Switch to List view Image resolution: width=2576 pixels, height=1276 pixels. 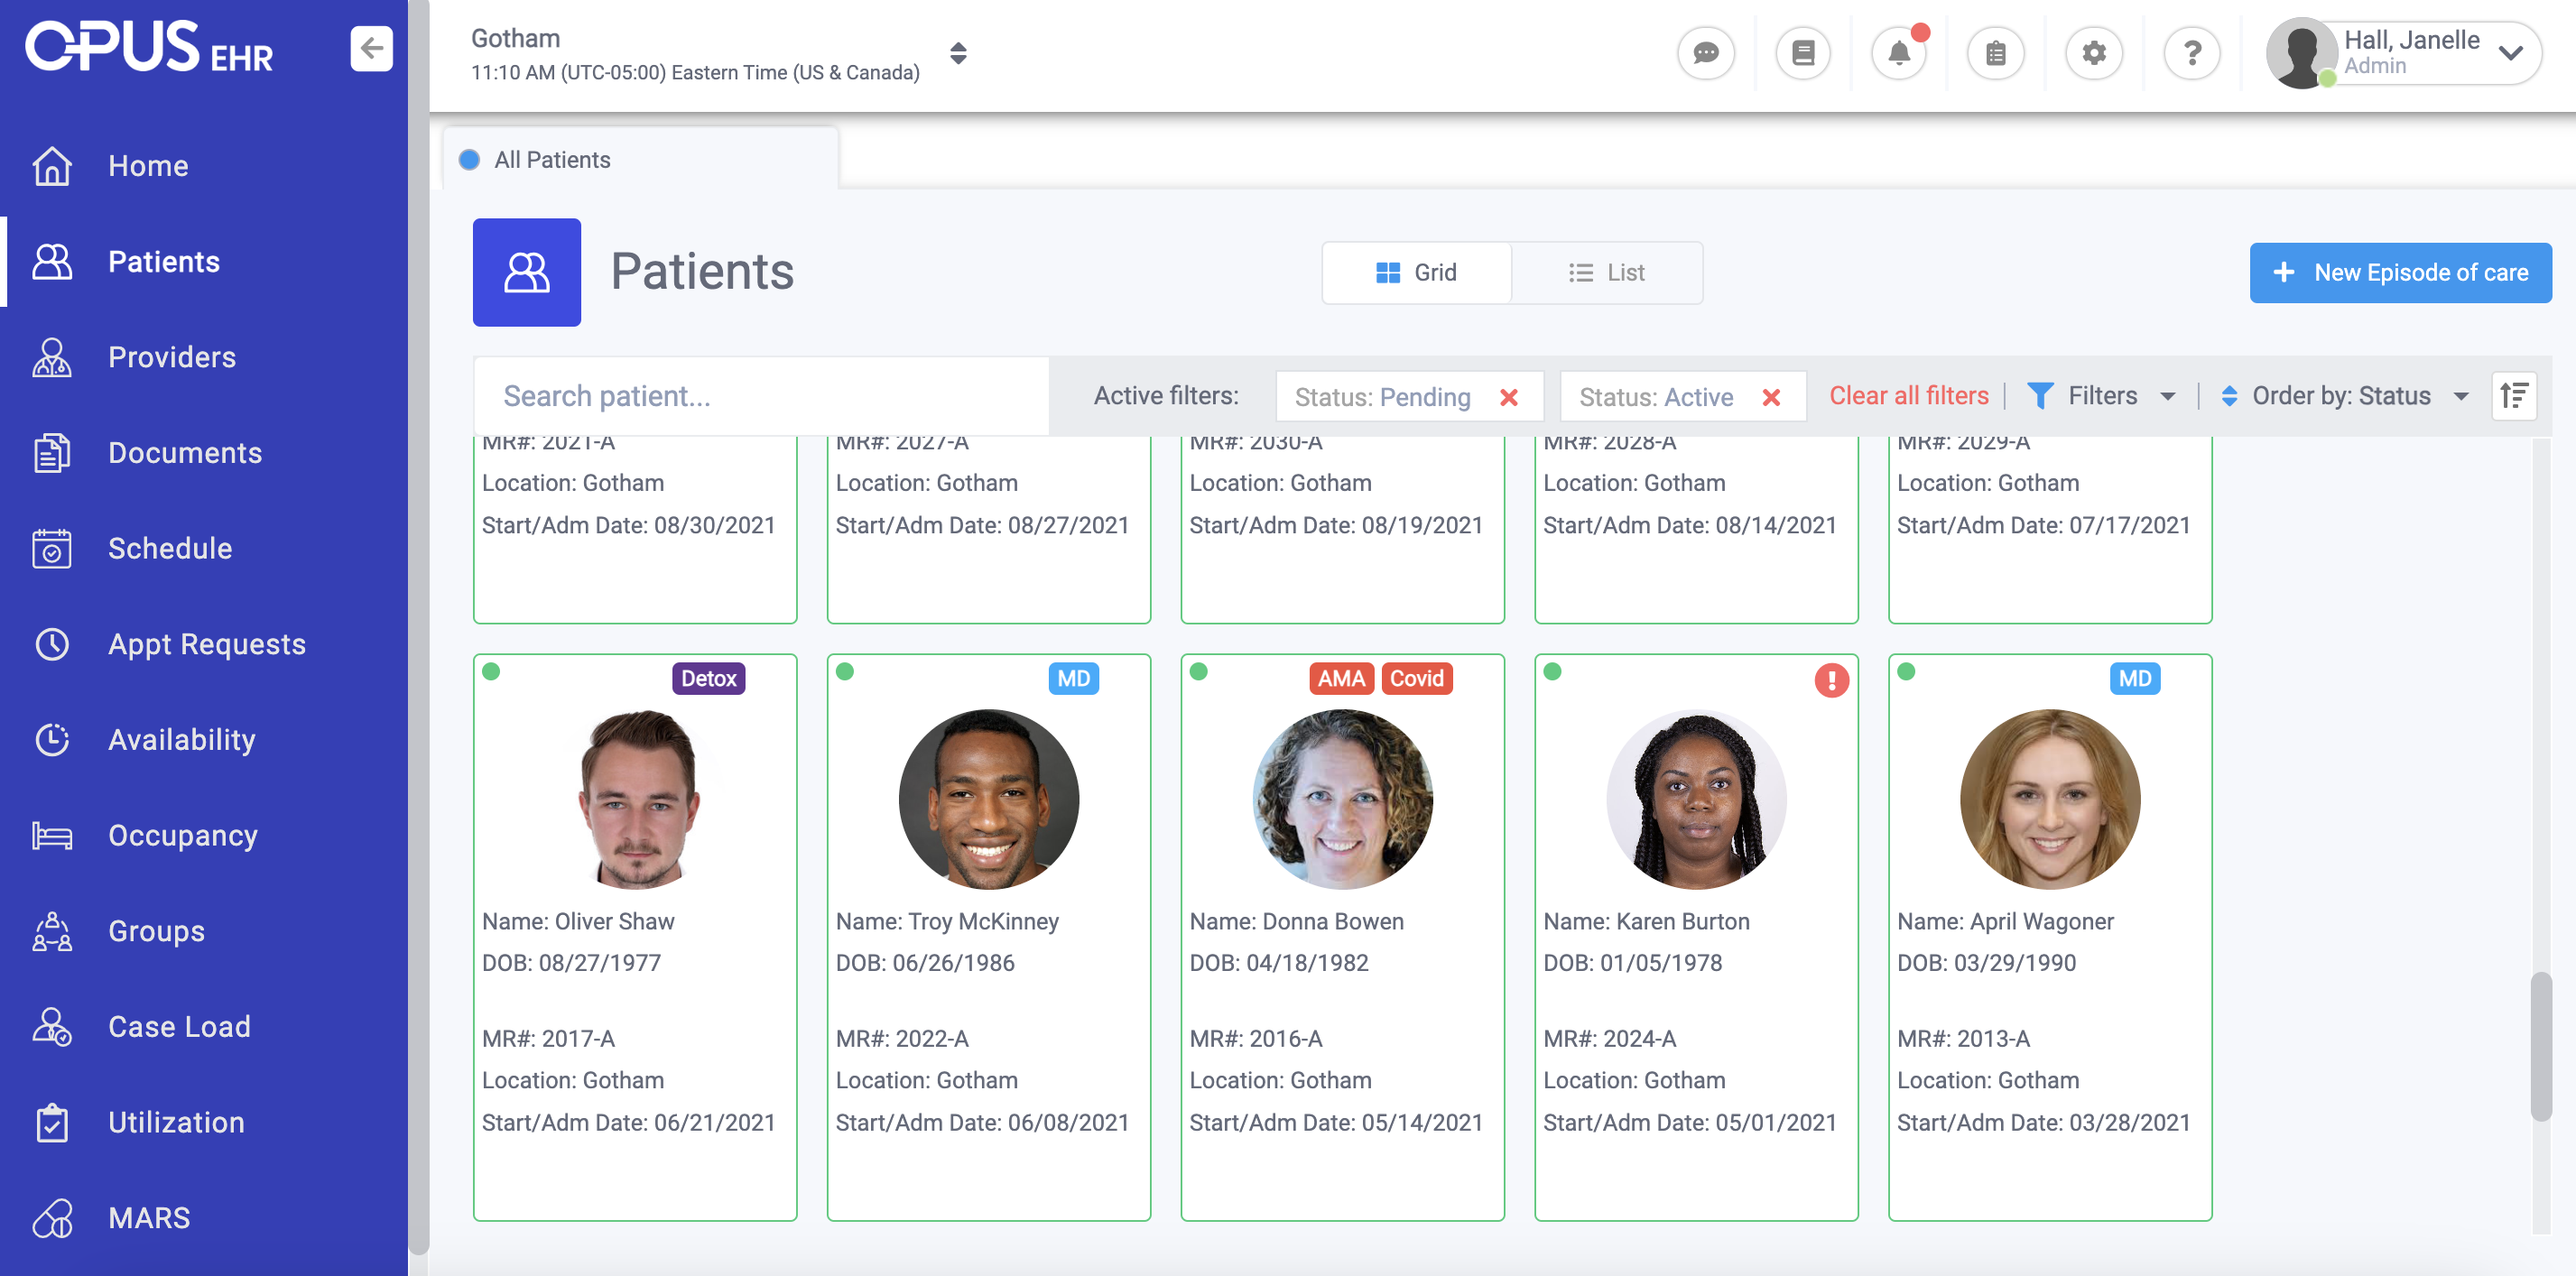click(x=1607, y=272)
